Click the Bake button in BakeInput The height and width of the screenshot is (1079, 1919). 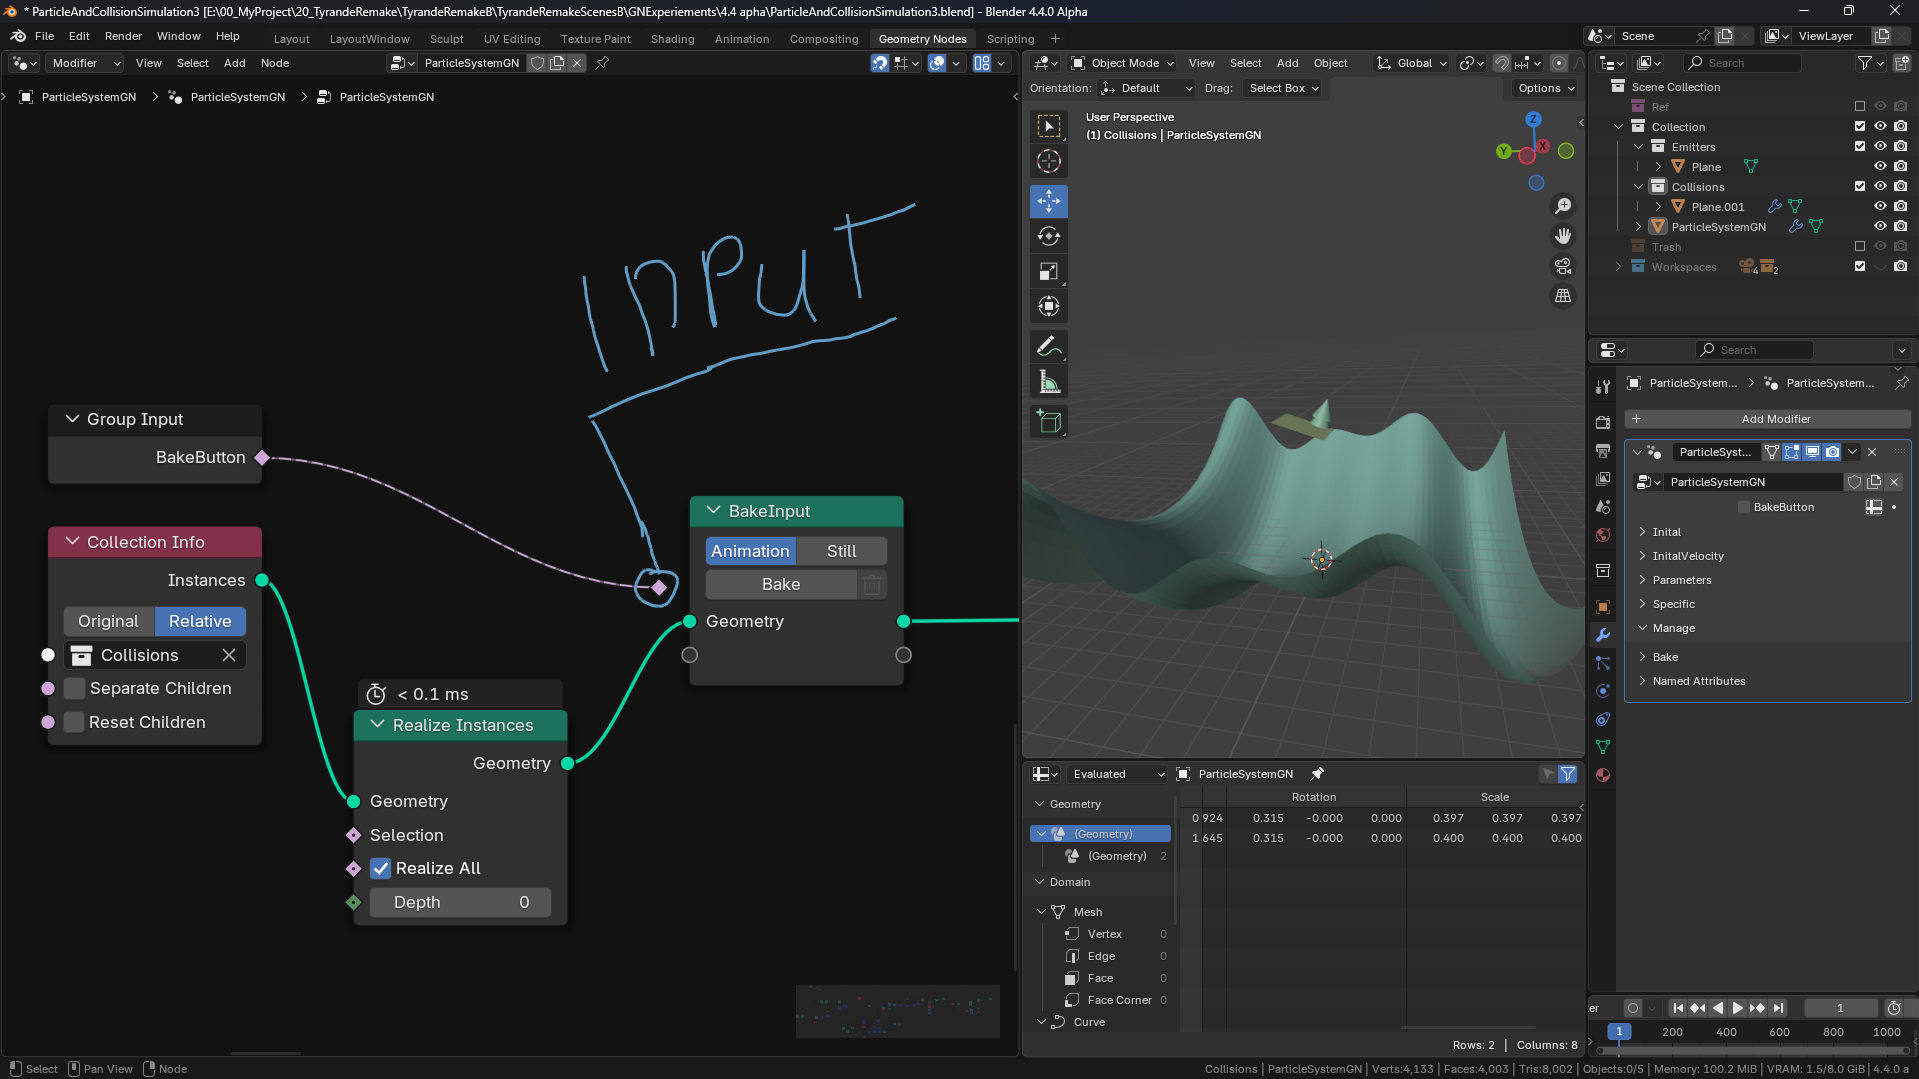tap(781, 584)
